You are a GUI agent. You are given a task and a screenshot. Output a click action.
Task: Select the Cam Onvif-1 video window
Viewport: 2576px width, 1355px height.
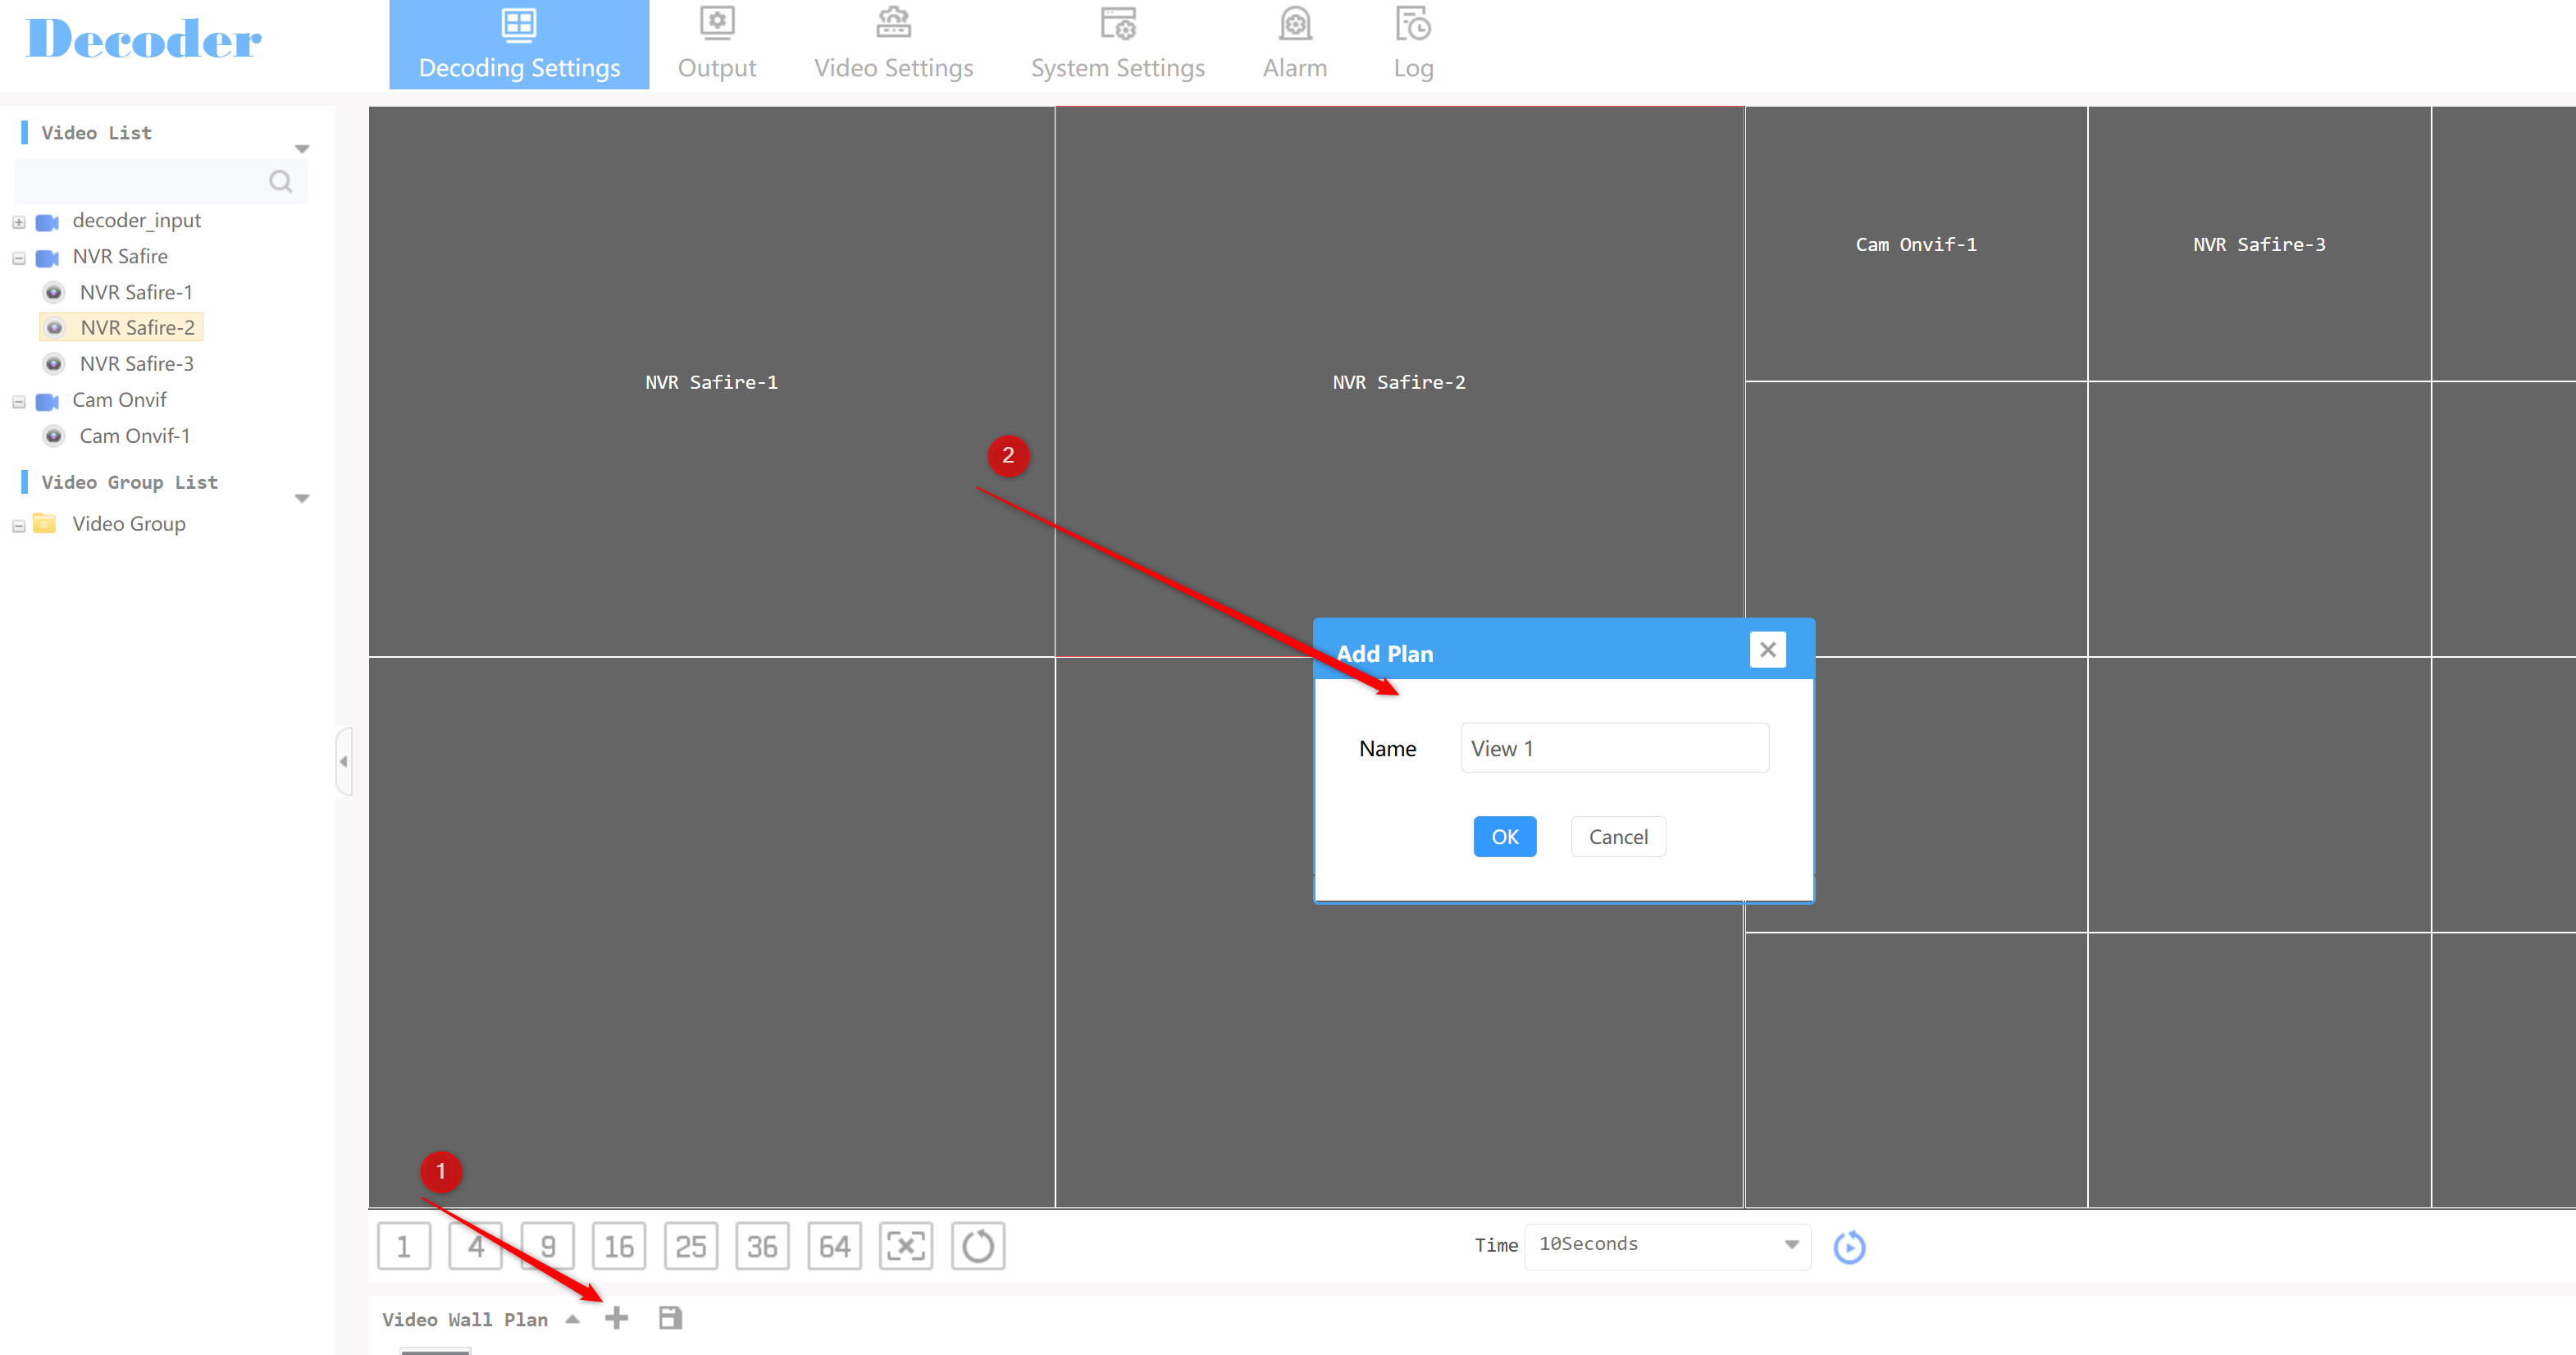point(1916,244)
